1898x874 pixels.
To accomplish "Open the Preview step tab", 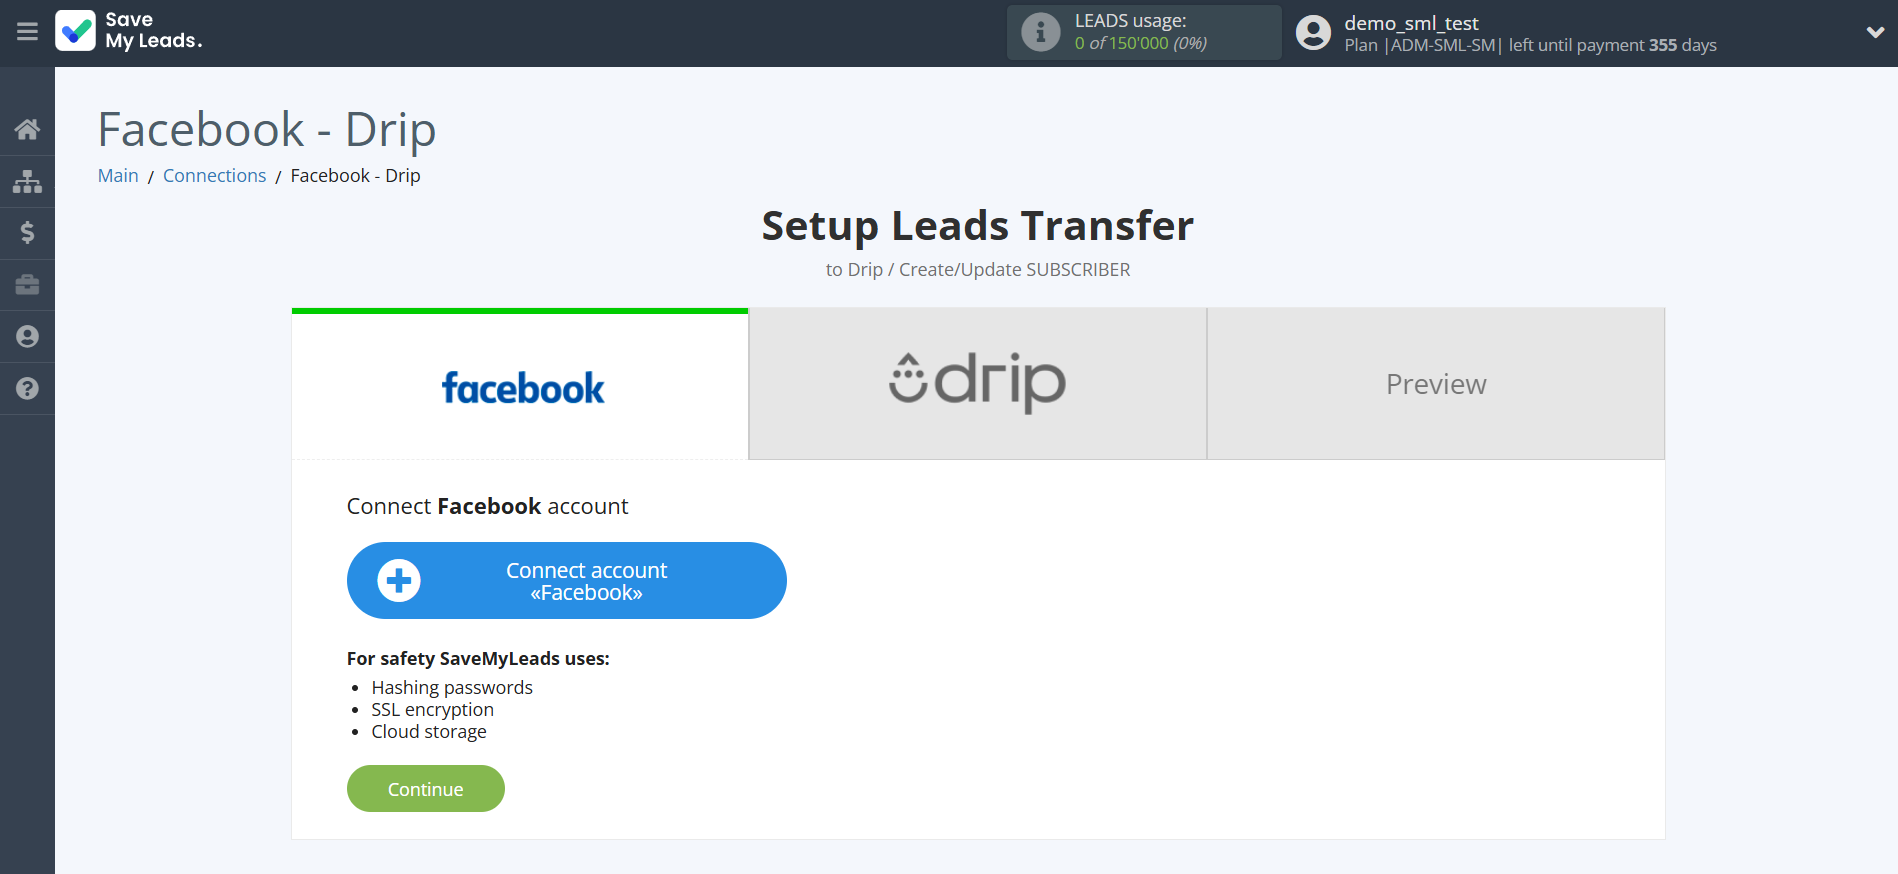I will [1435, 384].
